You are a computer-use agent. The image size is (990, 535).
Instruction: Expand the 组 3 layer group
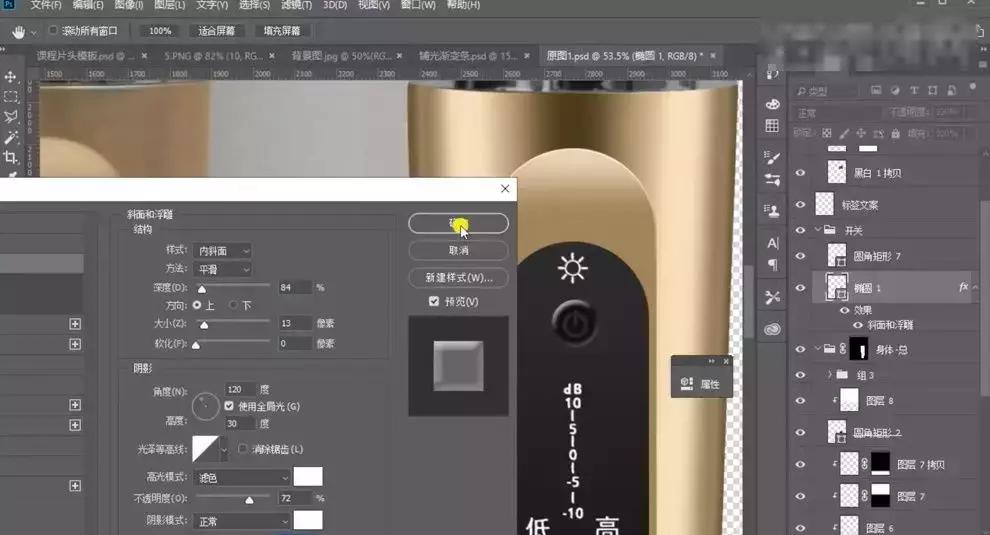(830, 375)
